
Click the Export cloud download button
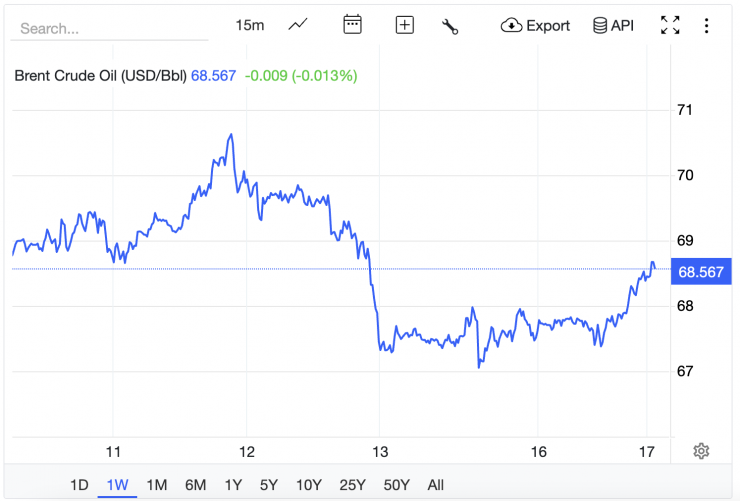pos(535,25)
